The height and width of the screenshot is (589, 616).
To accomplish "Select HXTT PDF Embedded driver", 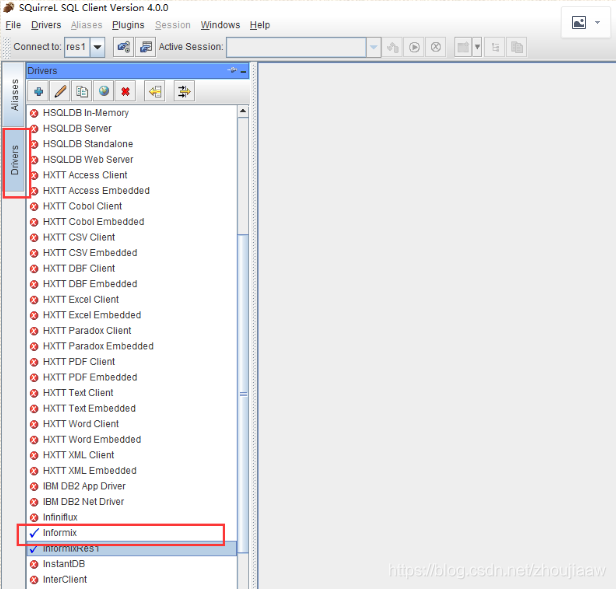I will [x=132, y=377].
